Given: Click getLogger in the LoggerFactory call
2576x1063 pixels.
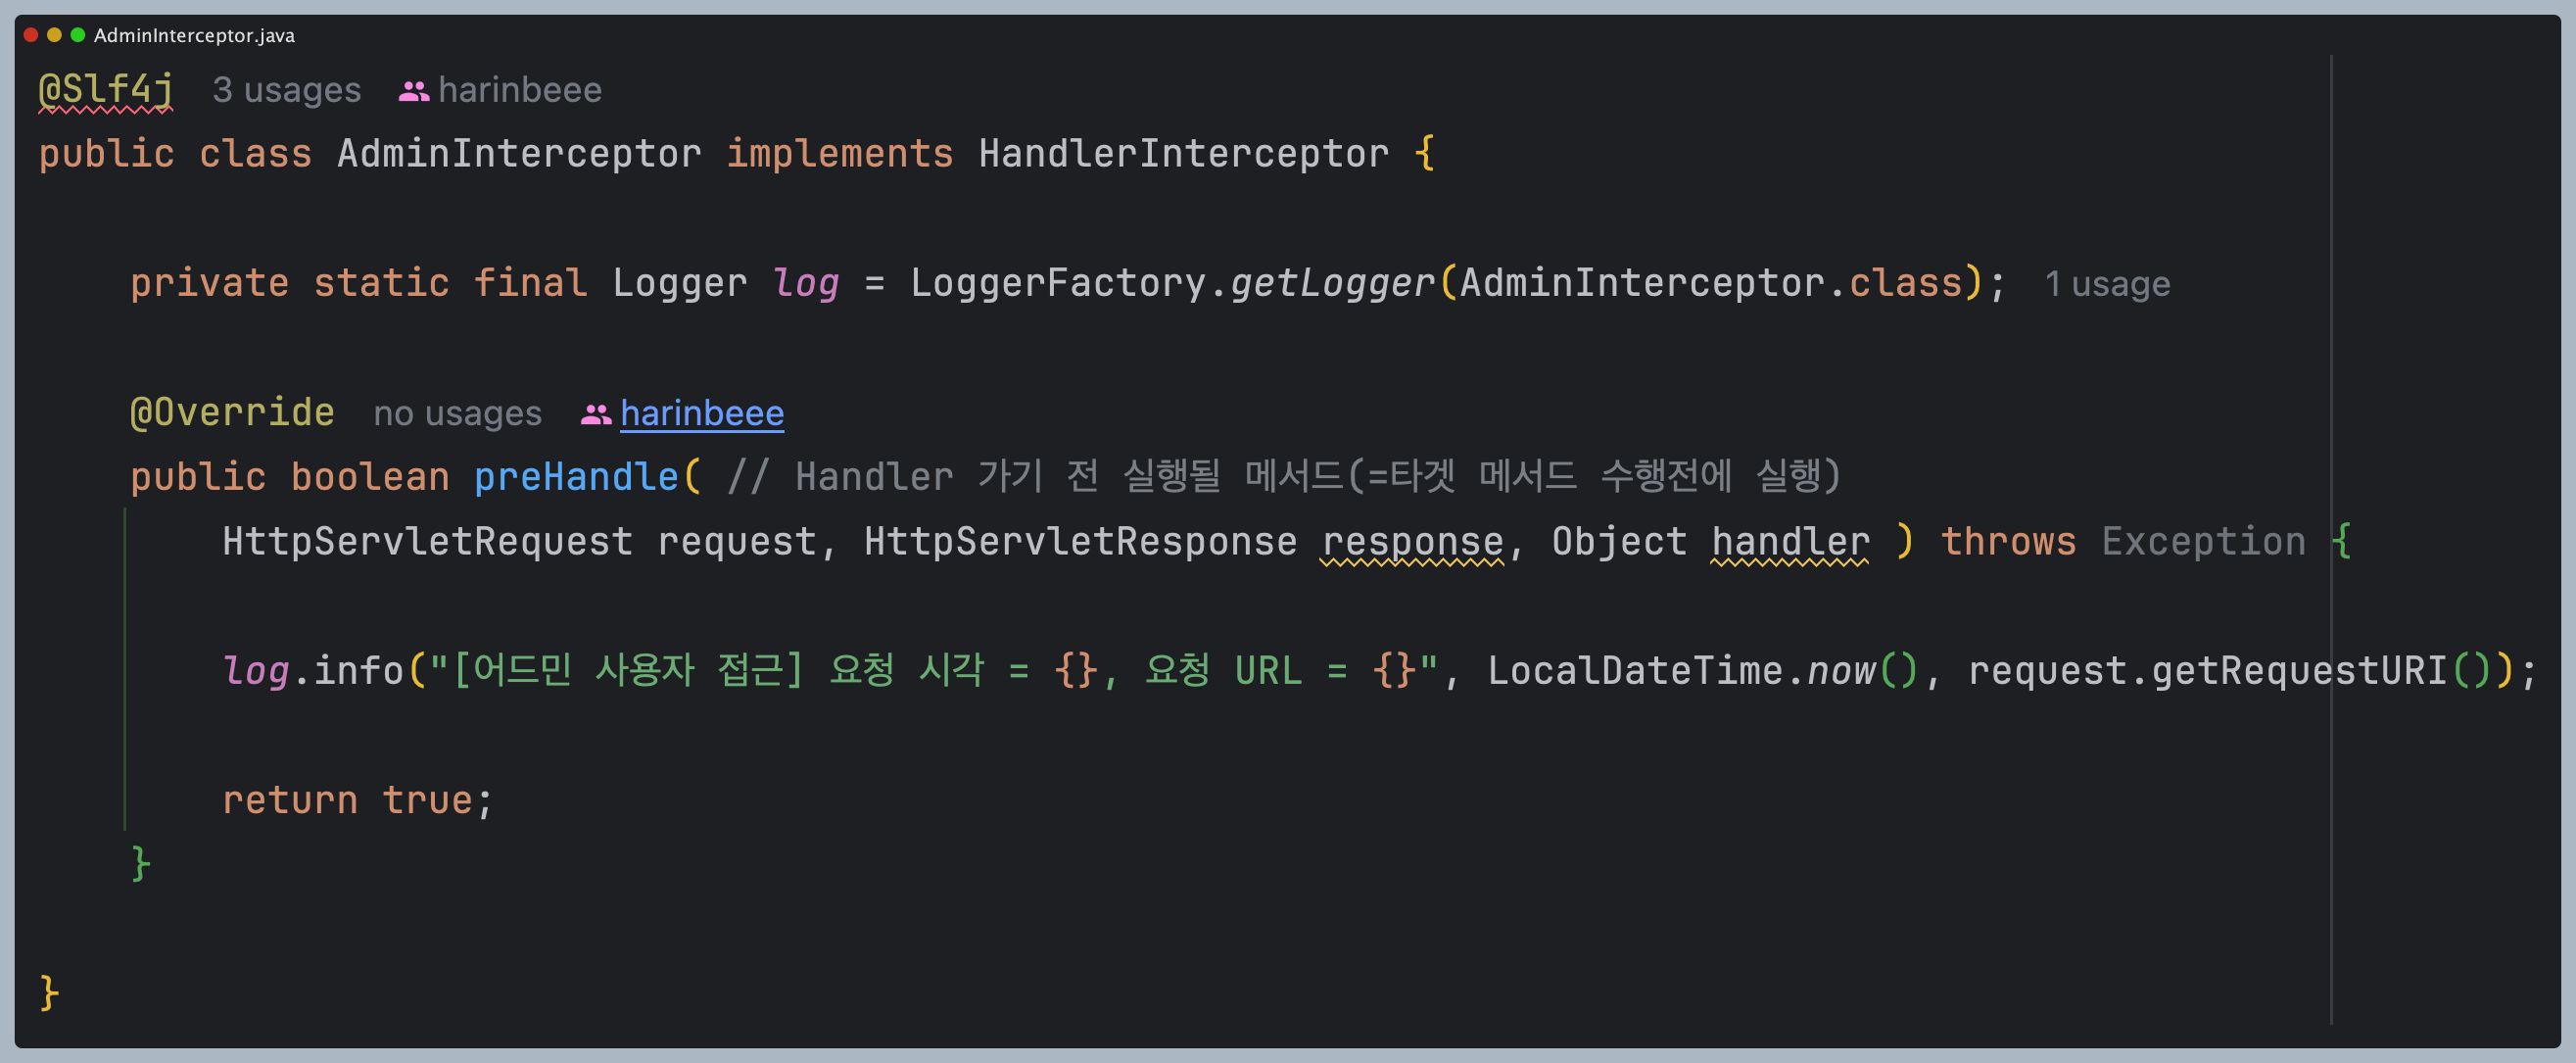Looking at the screenshot, I should coord(1331,283).
